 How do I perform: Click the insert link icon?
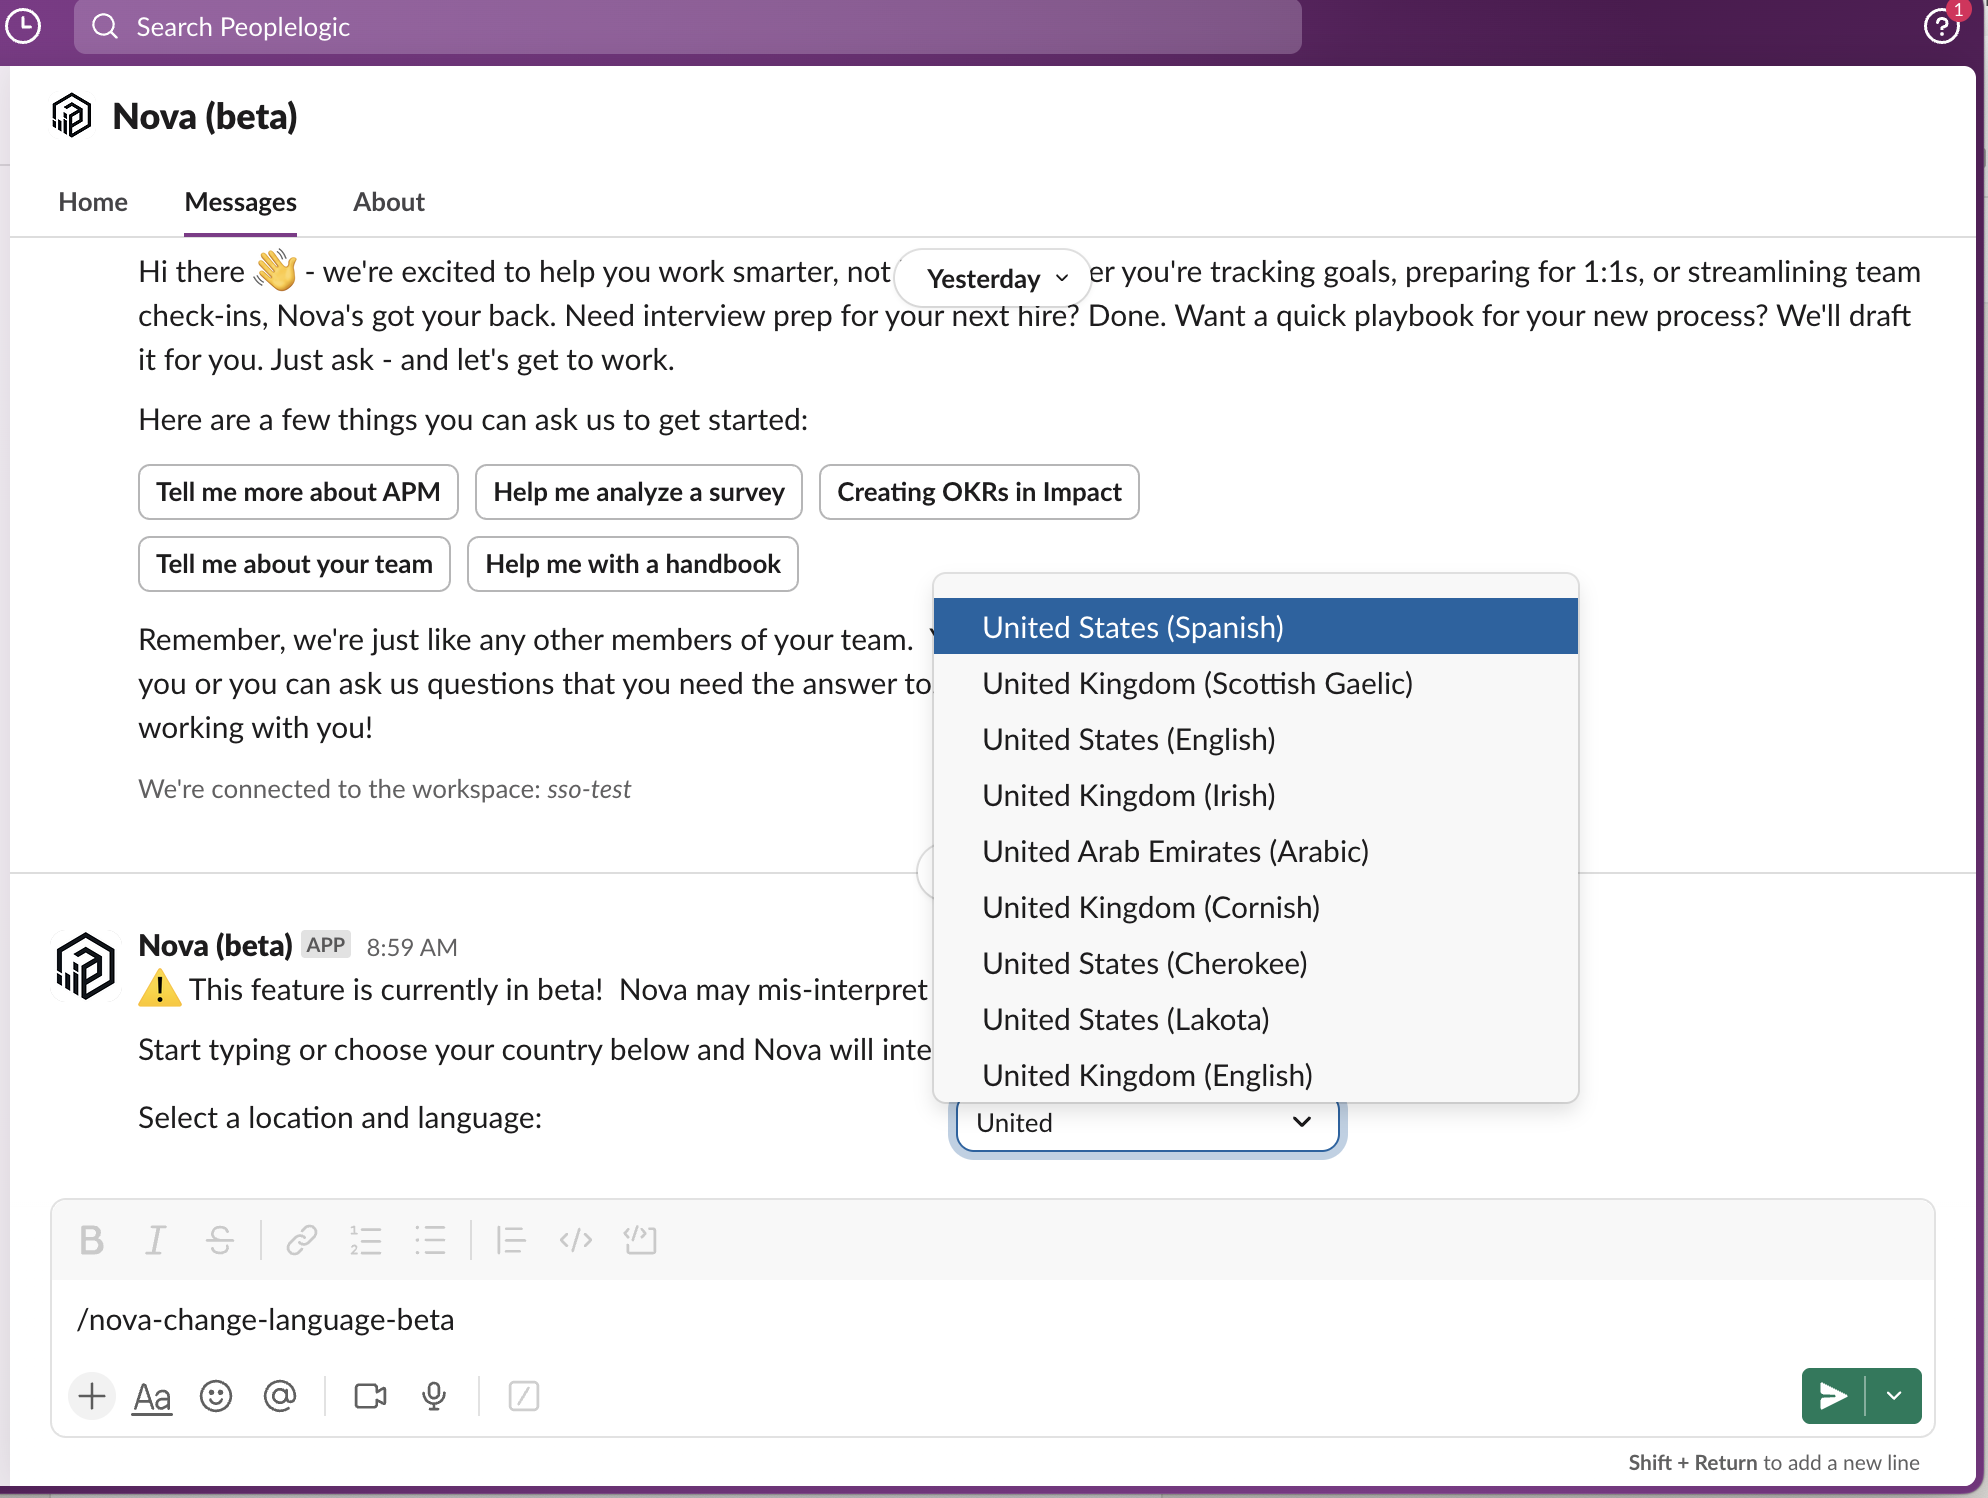301,1240
